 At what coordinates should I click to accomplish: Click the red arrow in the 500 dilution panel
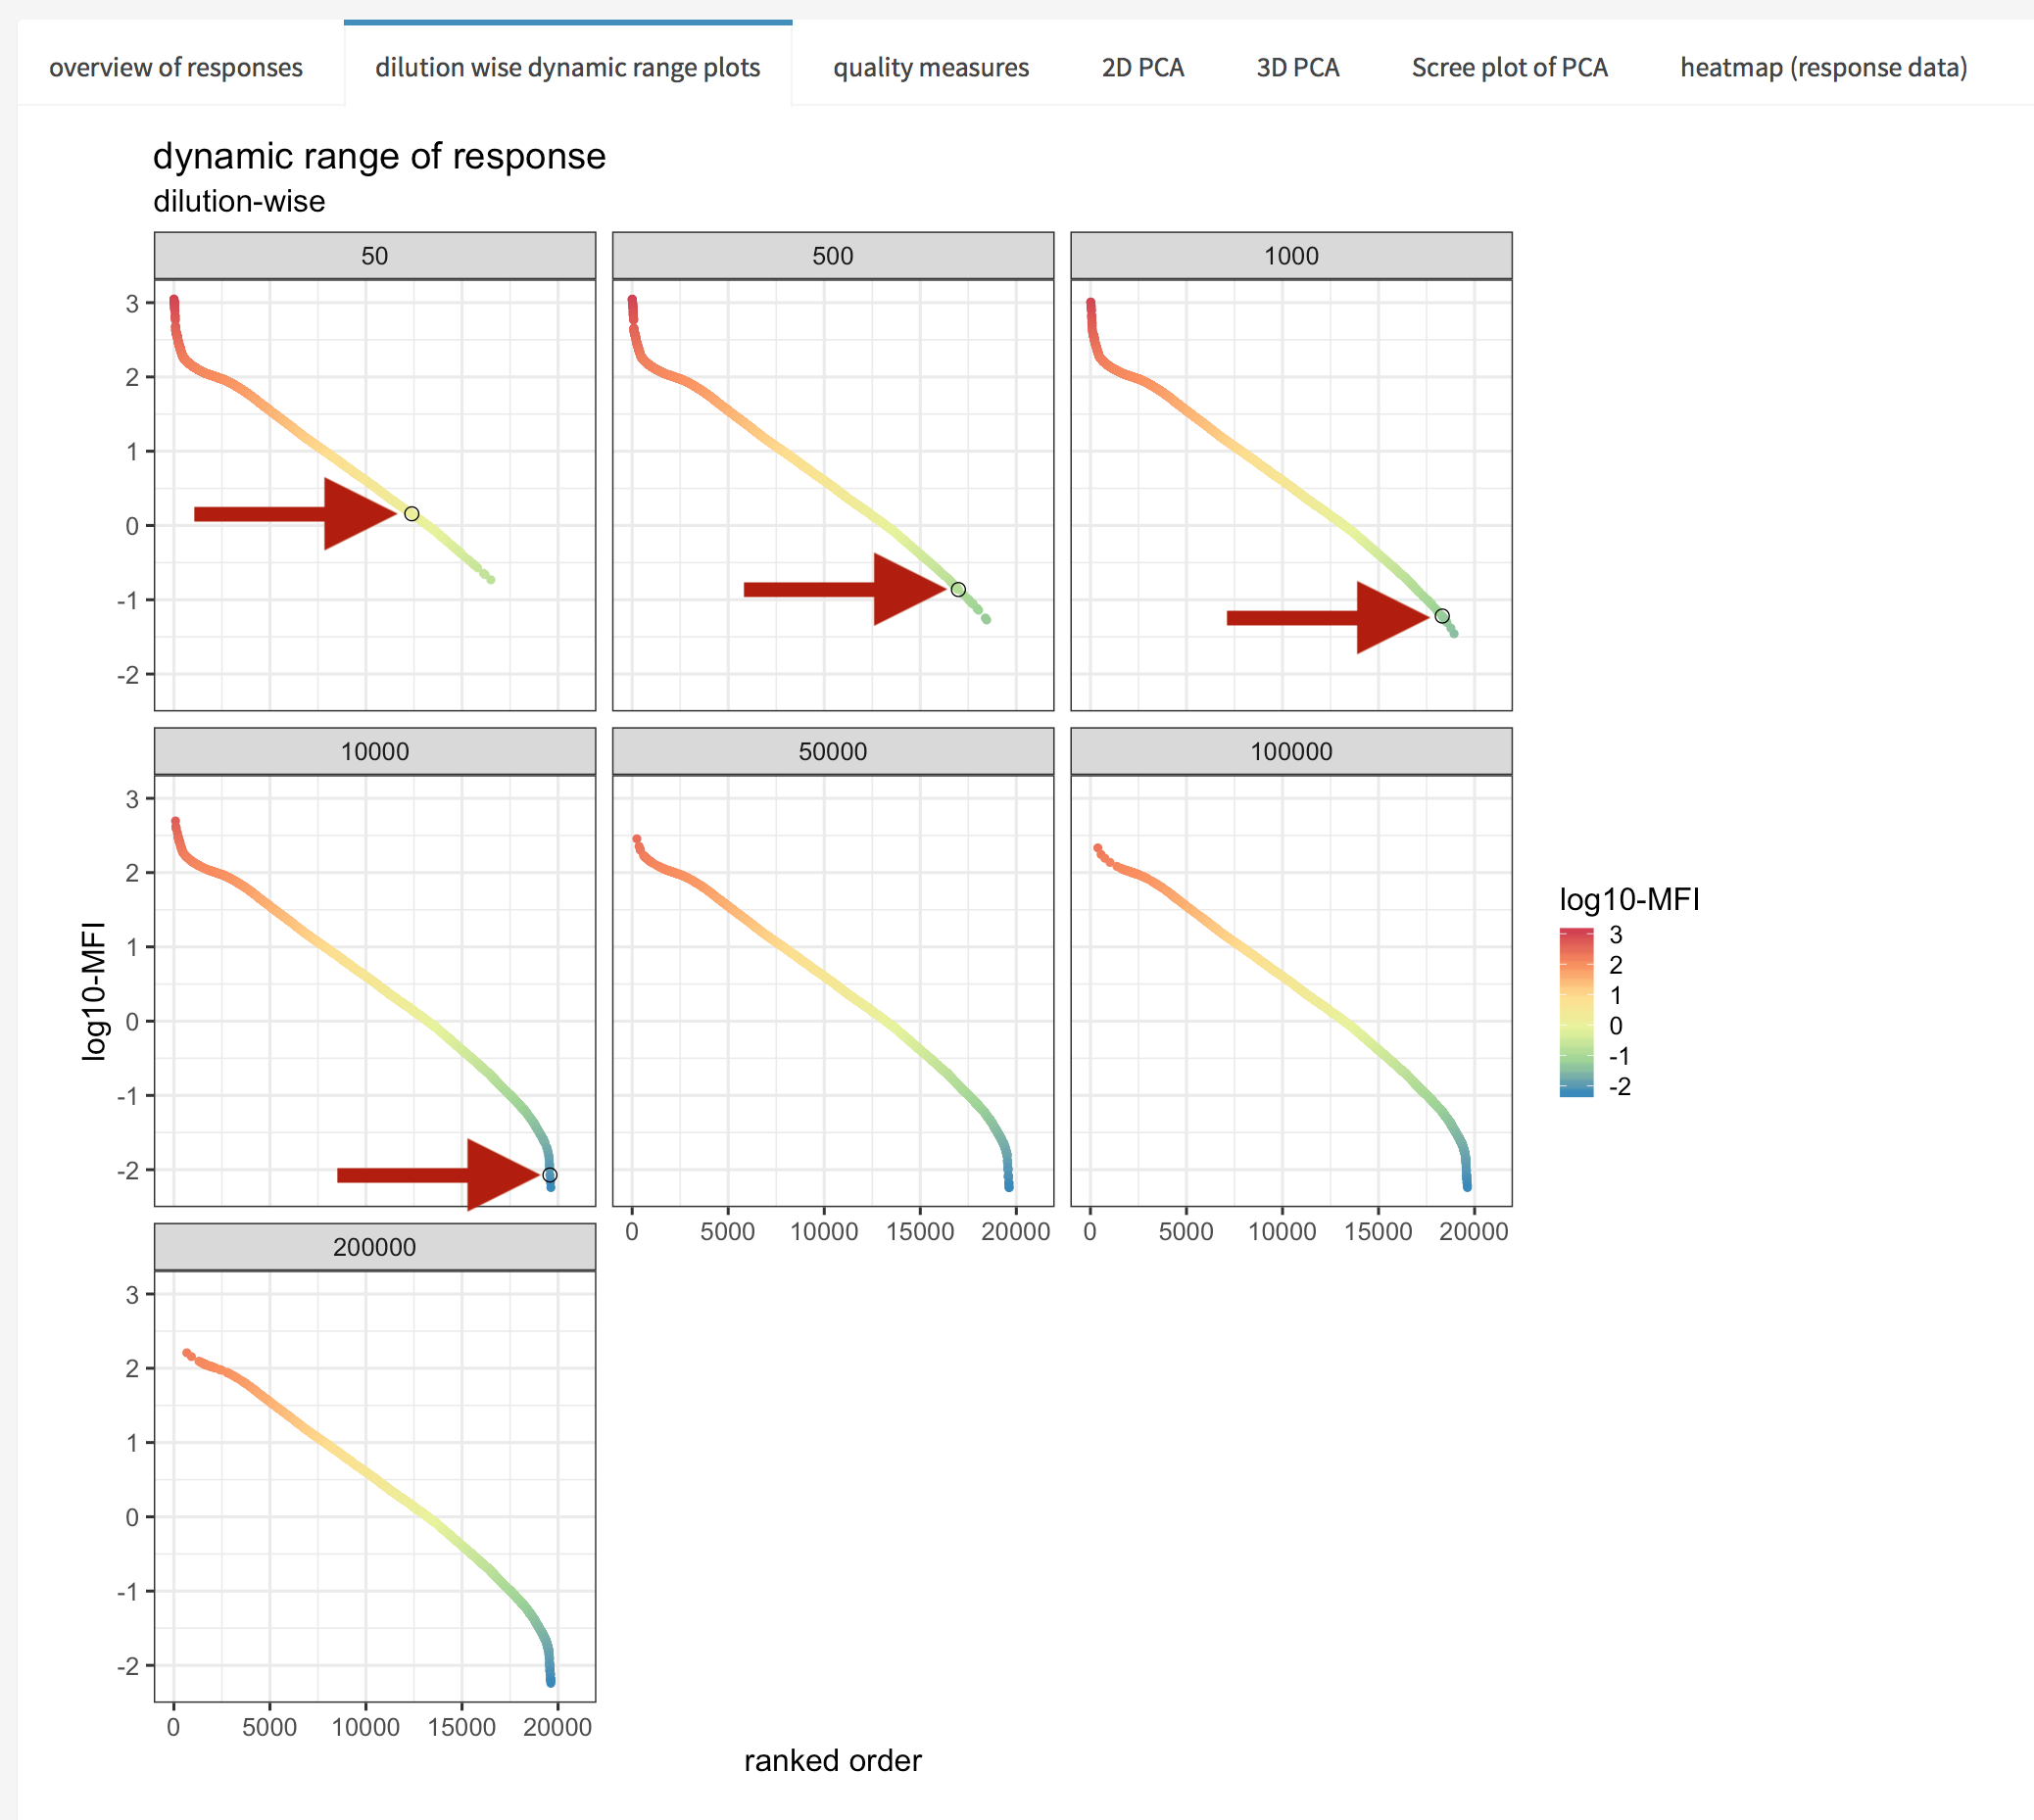click(845, 590)
